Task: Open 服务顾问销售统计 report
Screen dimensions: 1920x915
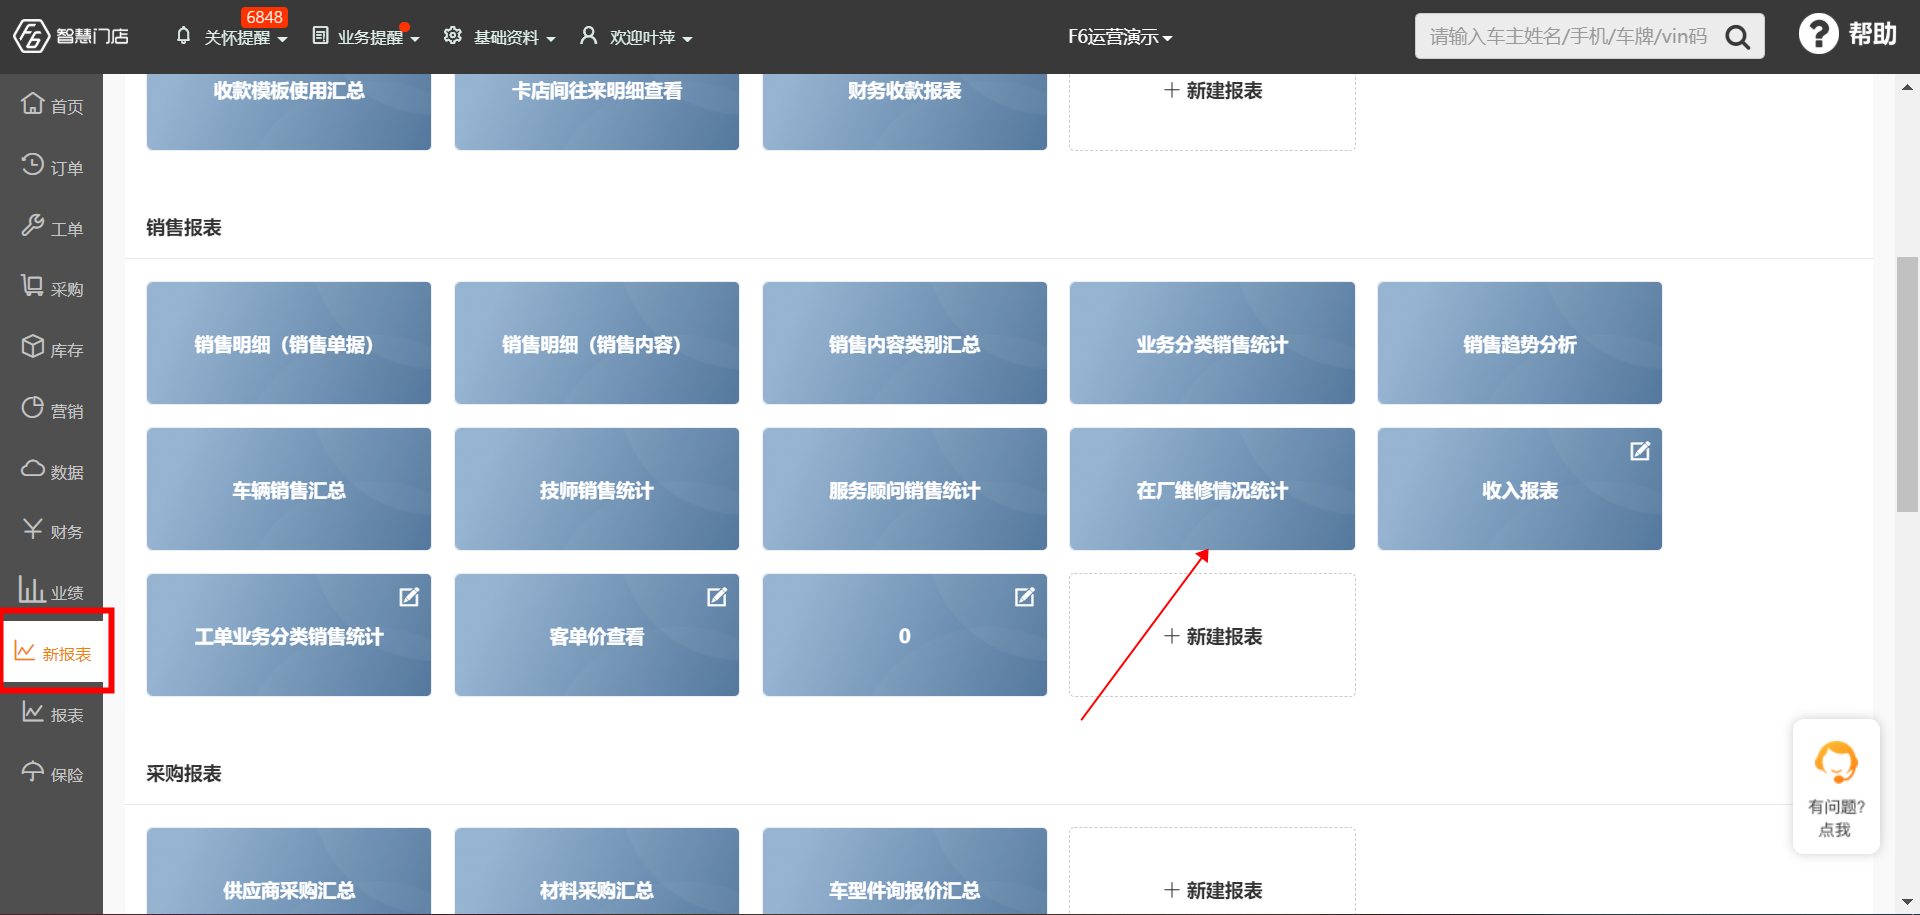Action: (905, 489)
